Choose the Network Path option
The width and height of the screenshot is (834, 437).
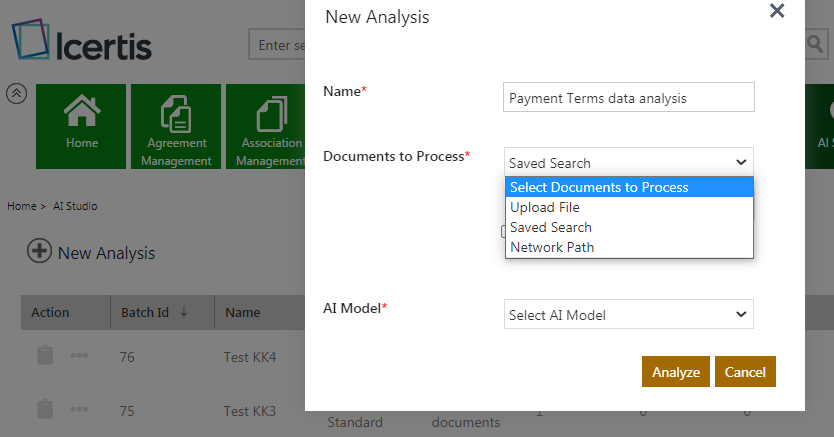(x=552, y=247)
